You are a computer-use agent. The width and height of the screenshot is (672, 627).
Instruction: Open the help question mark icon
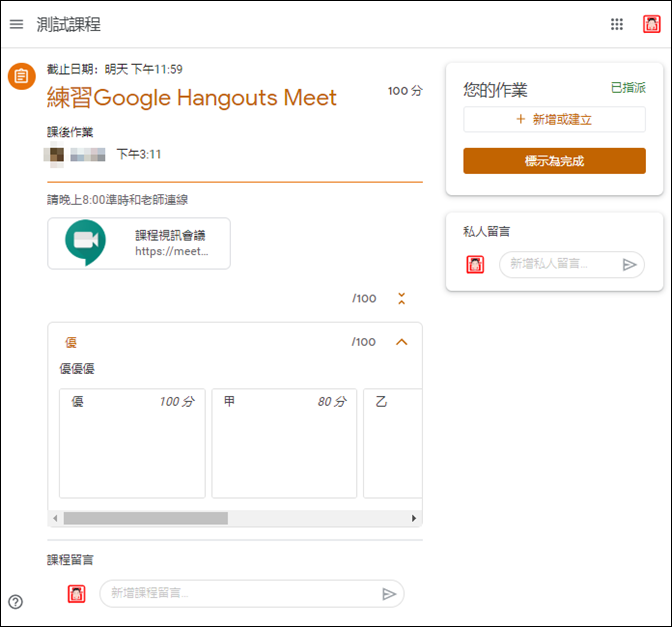16,602
